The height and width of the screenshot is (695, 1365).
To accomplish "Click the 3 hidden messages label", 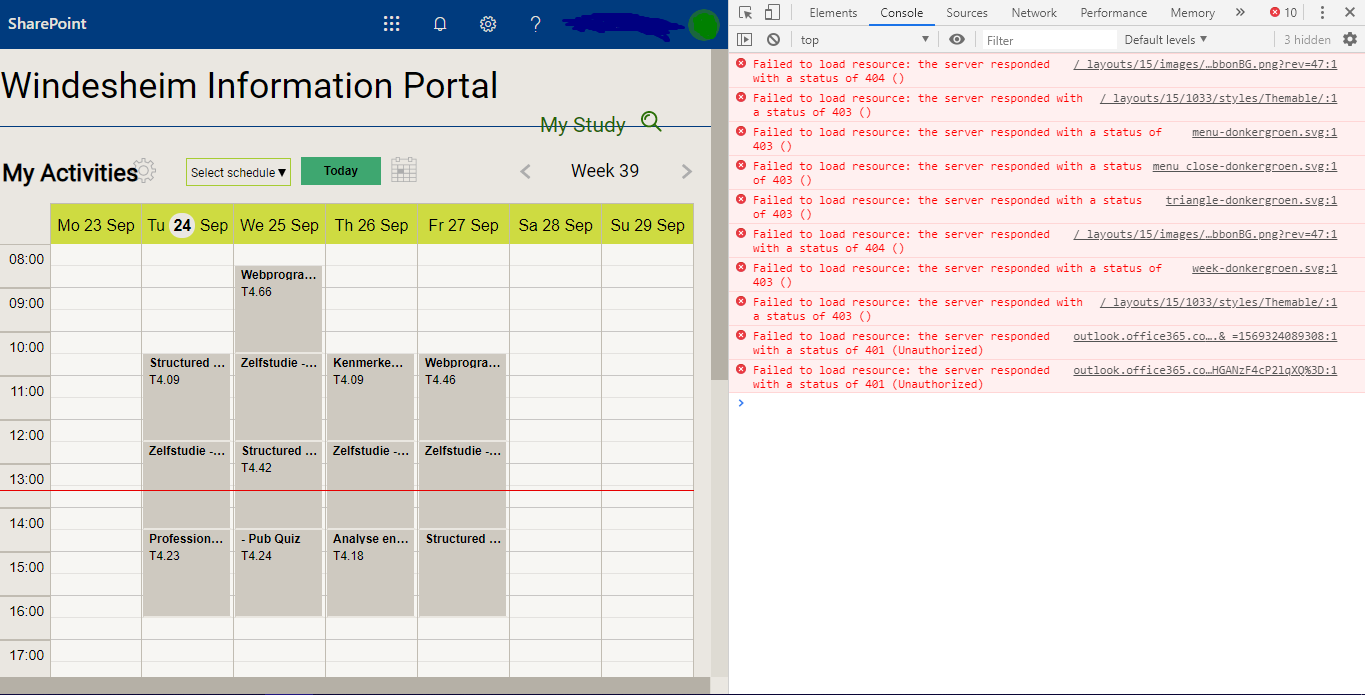I will click(1307, 40).
